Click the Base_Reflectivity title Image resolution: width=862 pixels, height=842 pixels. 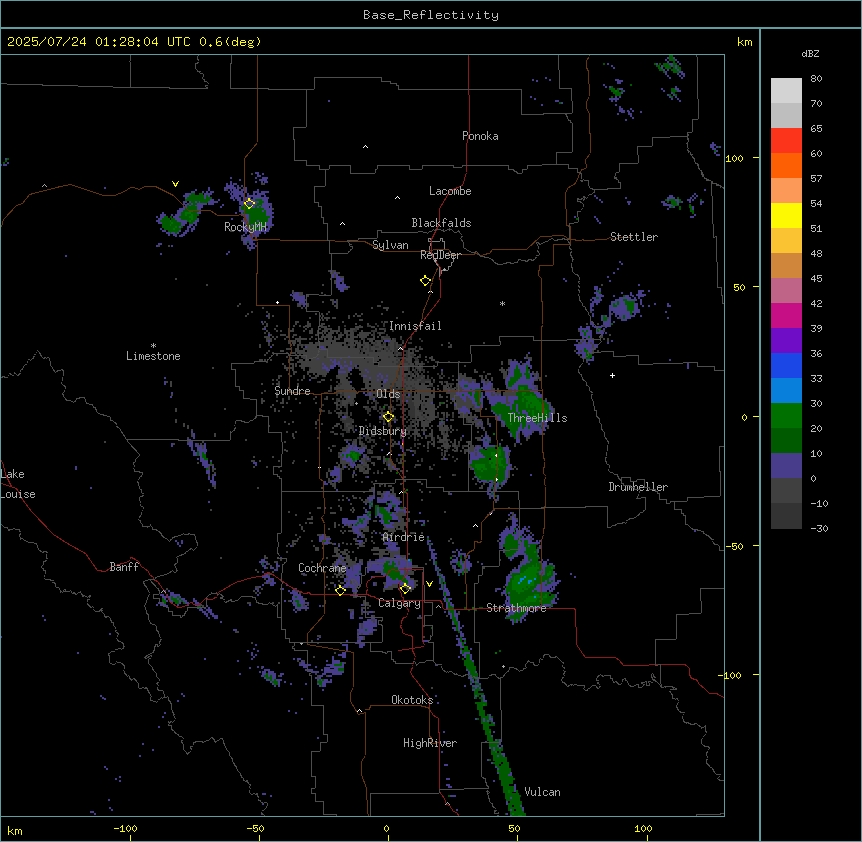(431, 15)
